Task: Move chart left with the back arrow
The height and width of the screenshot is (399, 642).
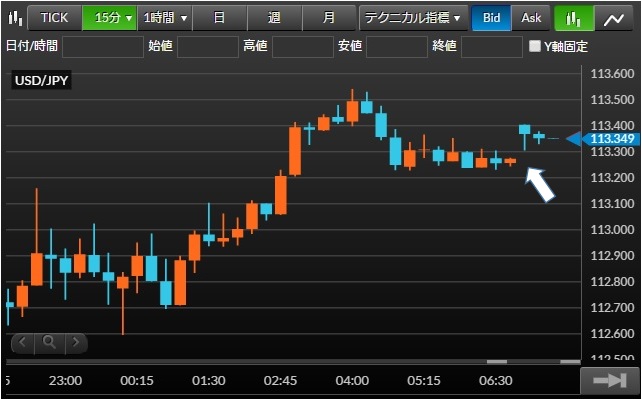Action: 23,343
